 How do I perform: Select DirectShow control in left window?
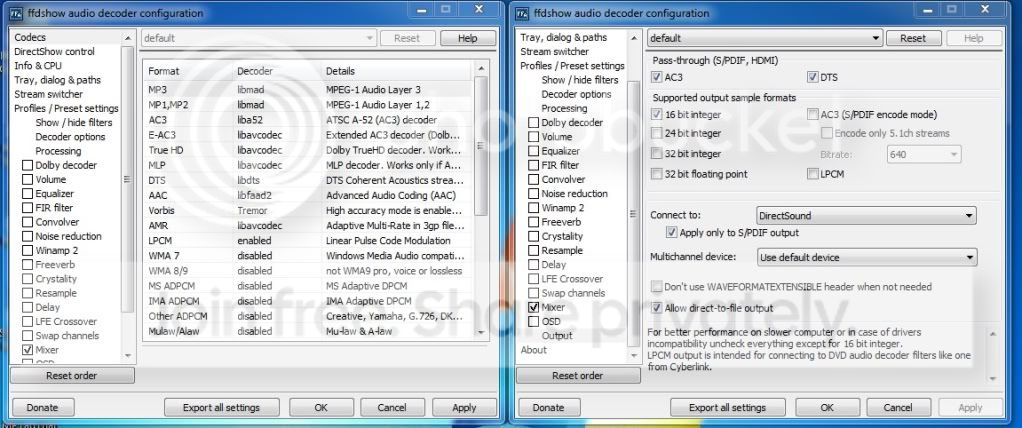coord(54,51)
